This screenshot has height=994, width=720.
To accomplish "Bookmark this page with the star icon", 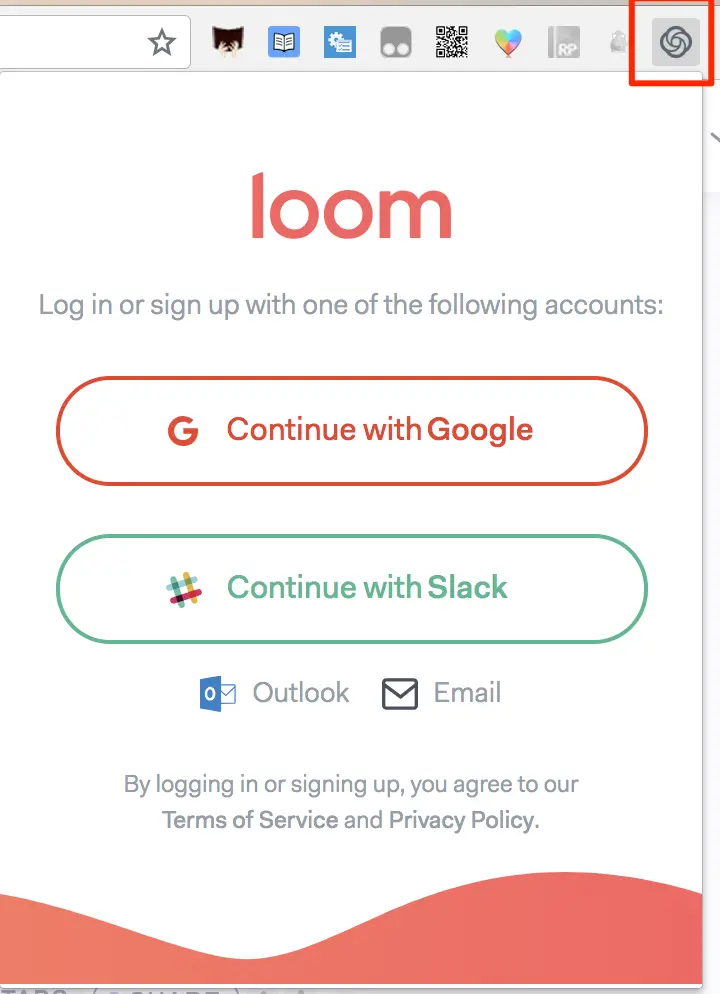I will (162, 42).
